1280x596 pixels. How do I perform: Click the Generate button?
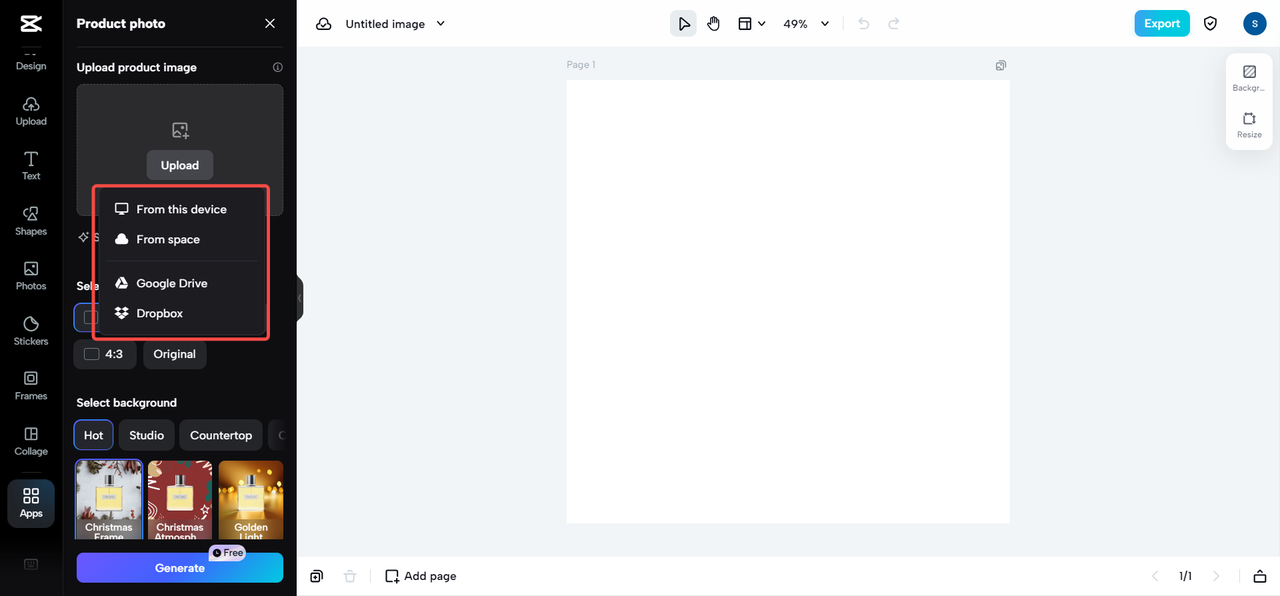(180, 568)
